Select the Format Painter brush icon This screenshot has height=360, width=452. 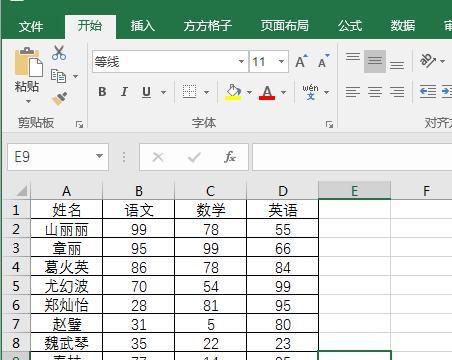[59, 99]
